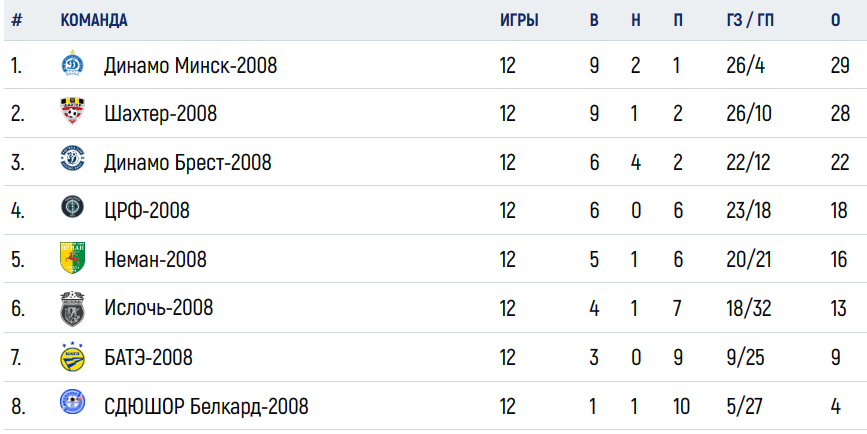Click the green Неман-2008 shield logo
Image resolution: width=867 pixels, height=434 pixels.
[x=72, y=258]
